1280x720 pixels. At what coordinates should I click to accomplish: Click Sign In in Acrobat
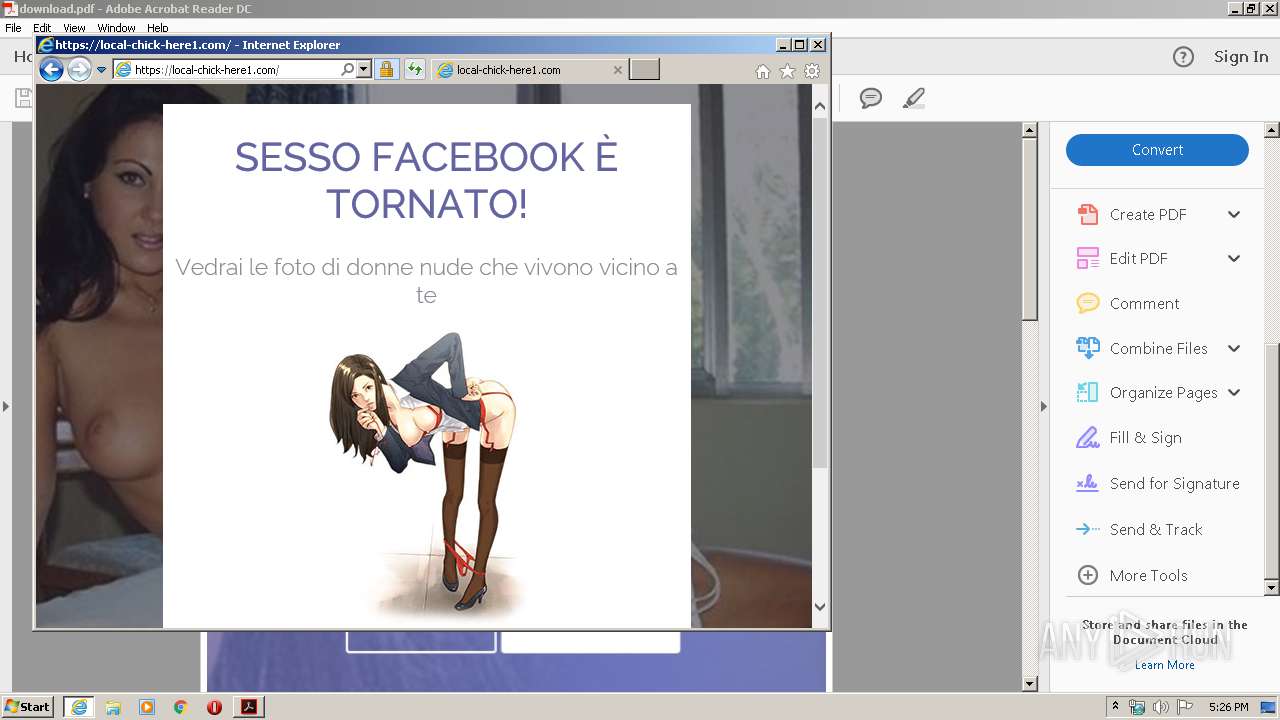1241,57
